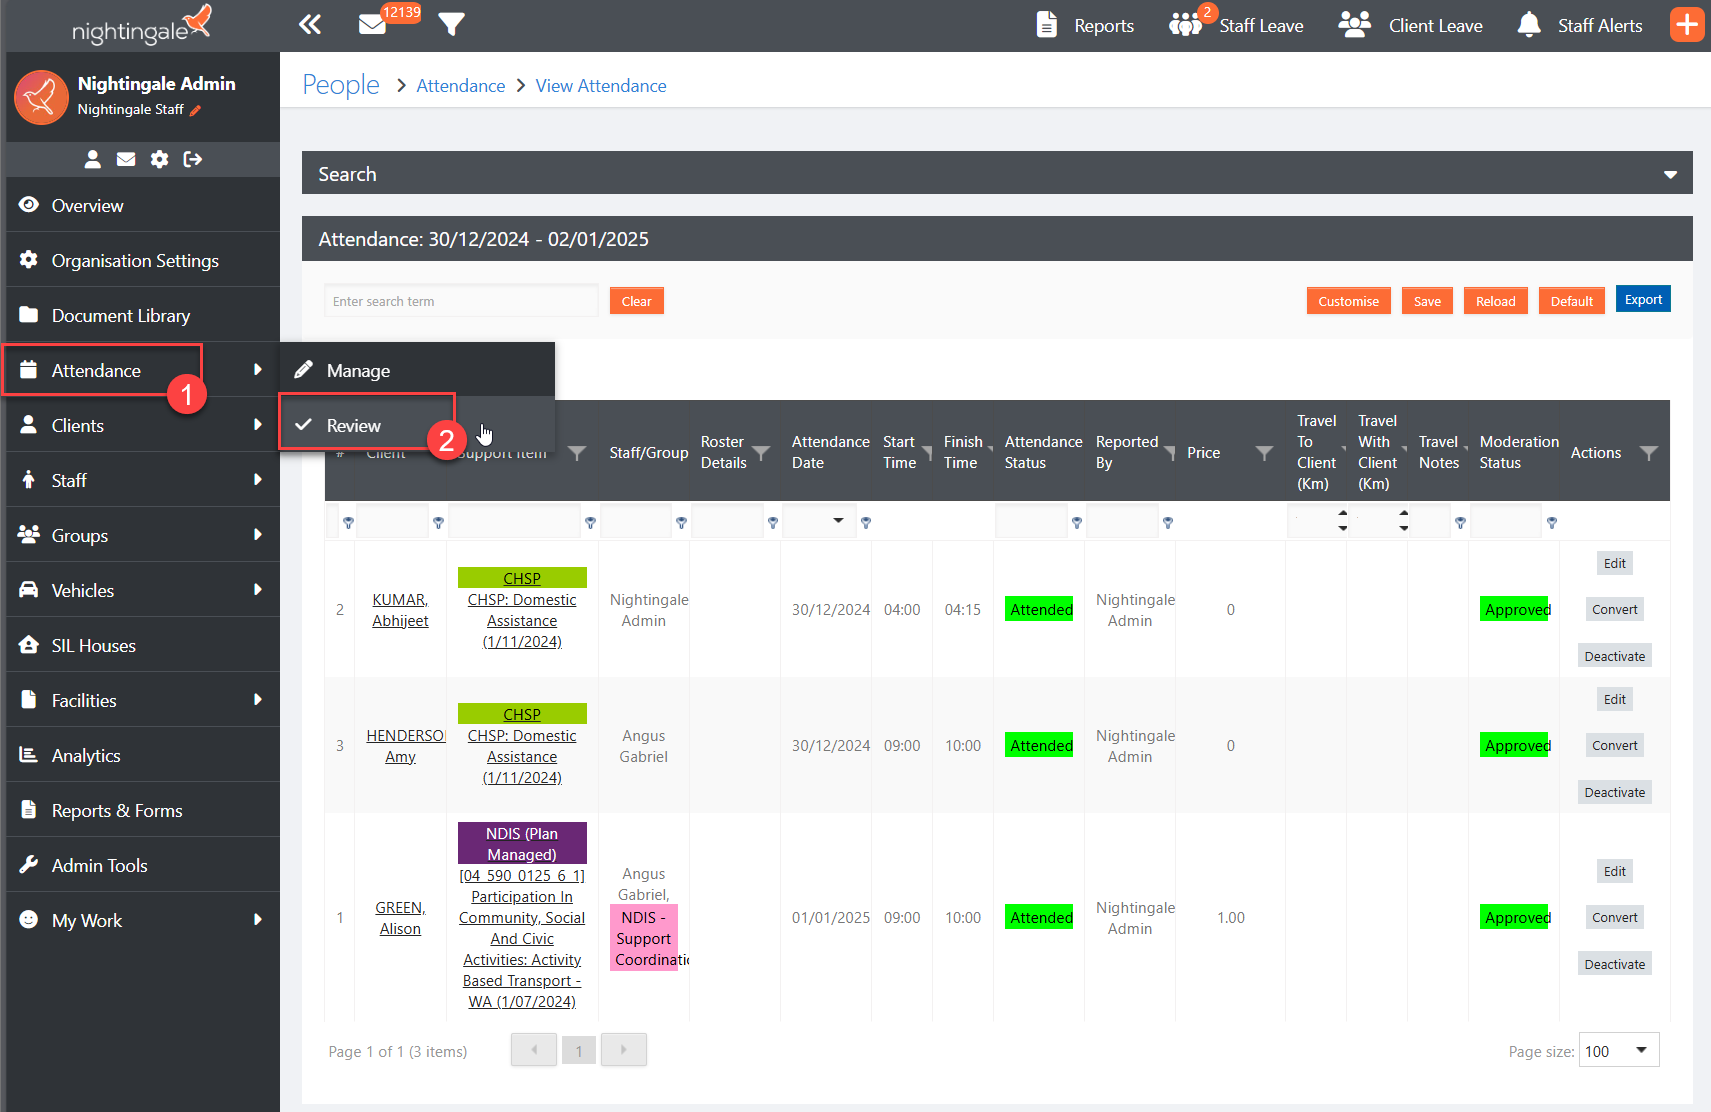Increase the Travel To Client filter value

pyautogui.click(x=1343, y=514)
